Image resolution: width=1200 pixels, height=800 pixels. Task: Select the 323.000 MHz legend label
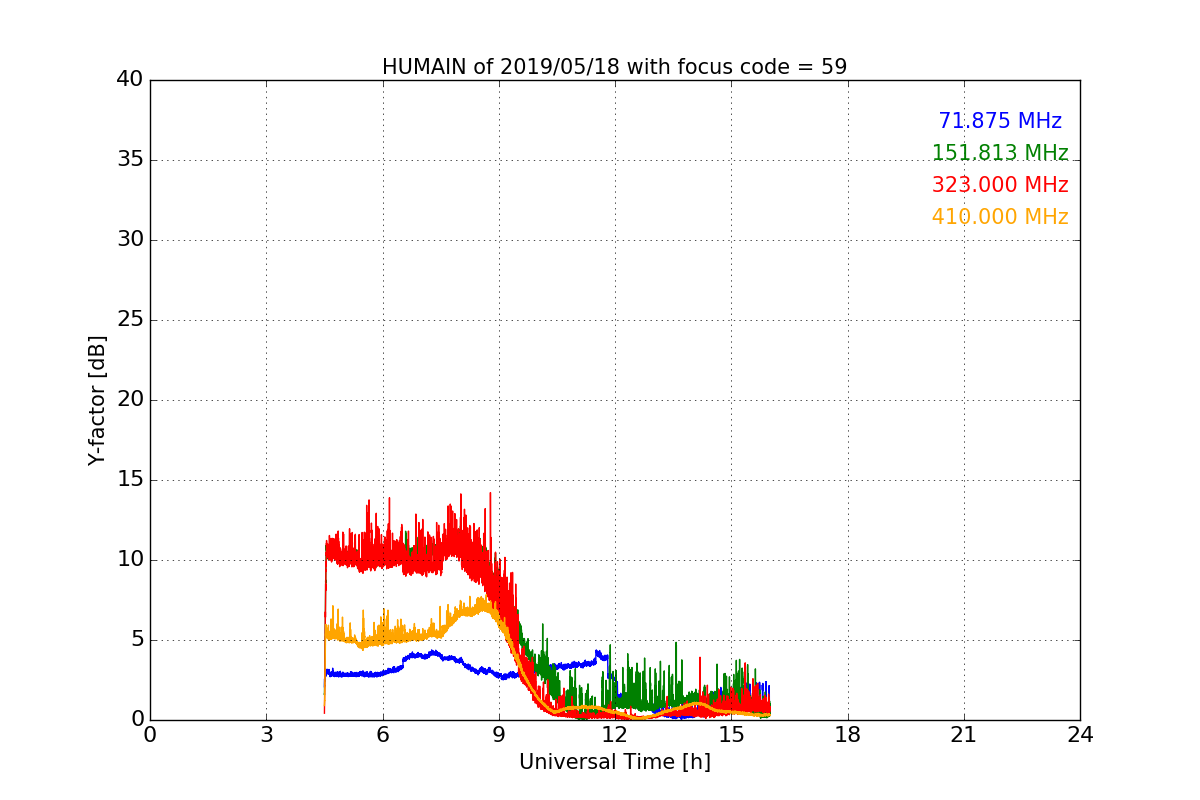(1000, 185)
